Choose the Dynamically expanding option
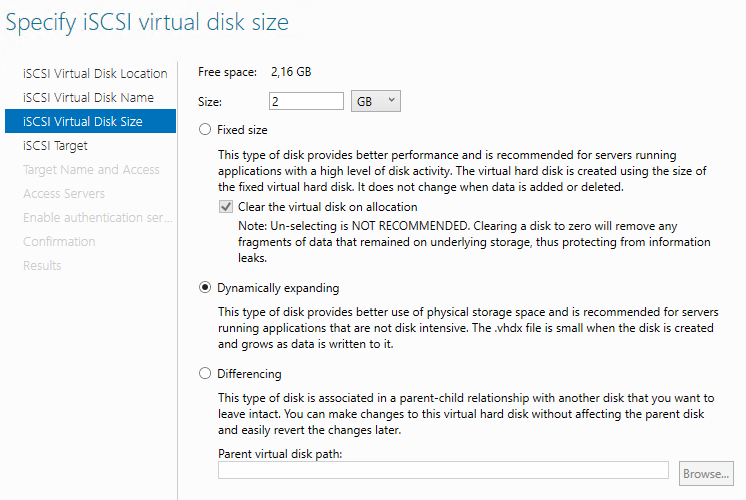Screen dimensions: 746x500 click(x=206, y=288)
